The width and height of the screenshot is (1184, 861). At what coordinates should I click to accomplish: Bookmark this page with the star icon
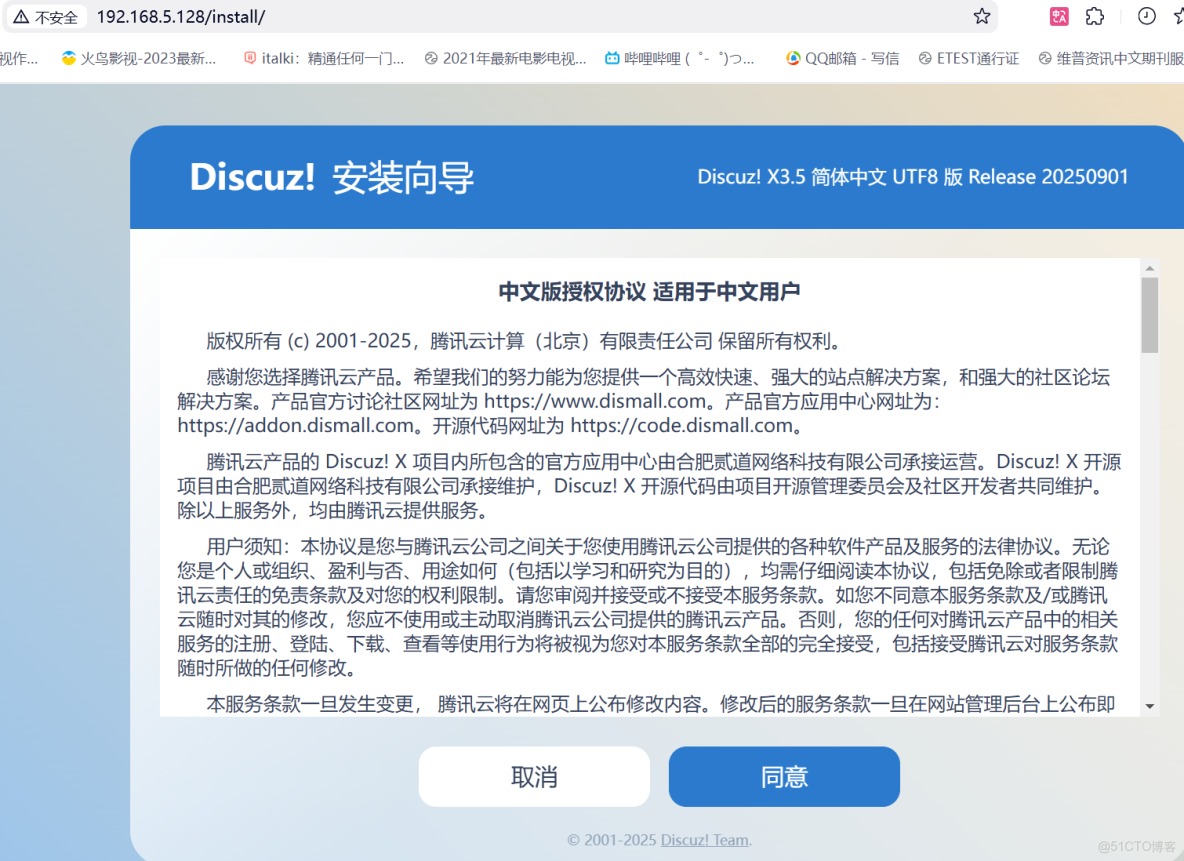pyautogui.click(x=981, y=16)
